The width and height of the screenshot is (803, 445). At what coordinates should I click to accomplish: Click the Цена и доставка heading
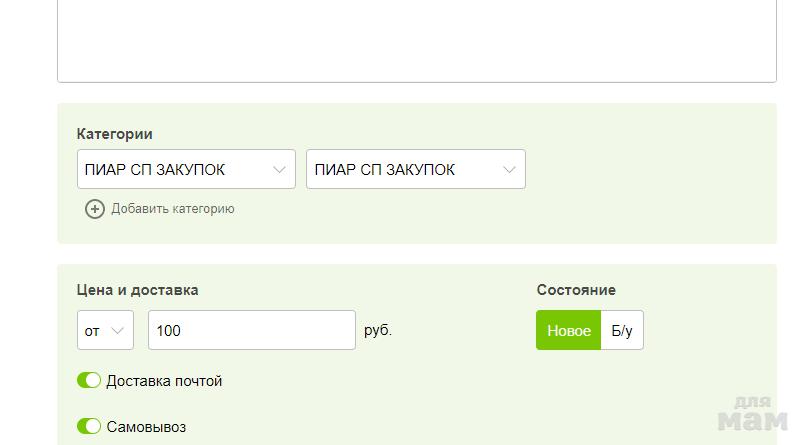138,290
